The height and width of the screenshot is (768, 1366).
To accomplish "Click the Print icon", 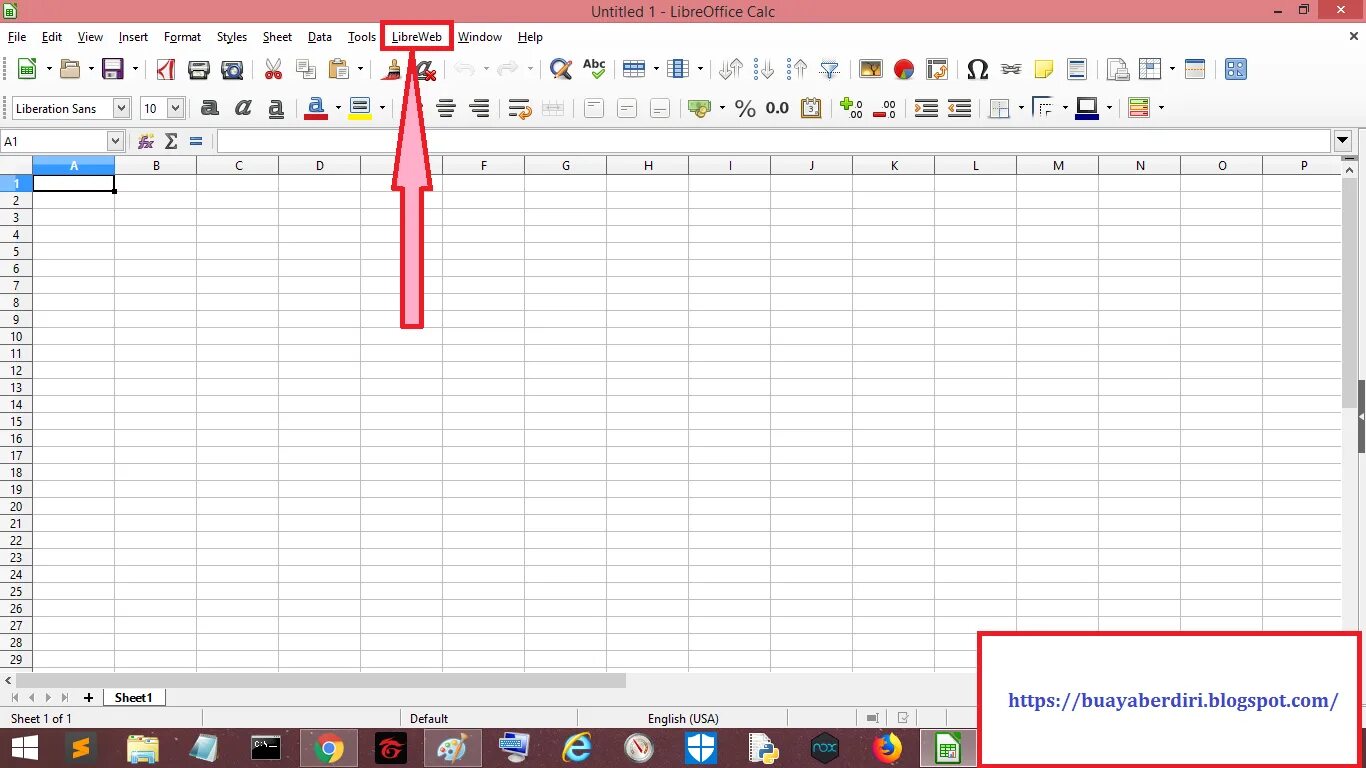I will [x=199, y=69].
